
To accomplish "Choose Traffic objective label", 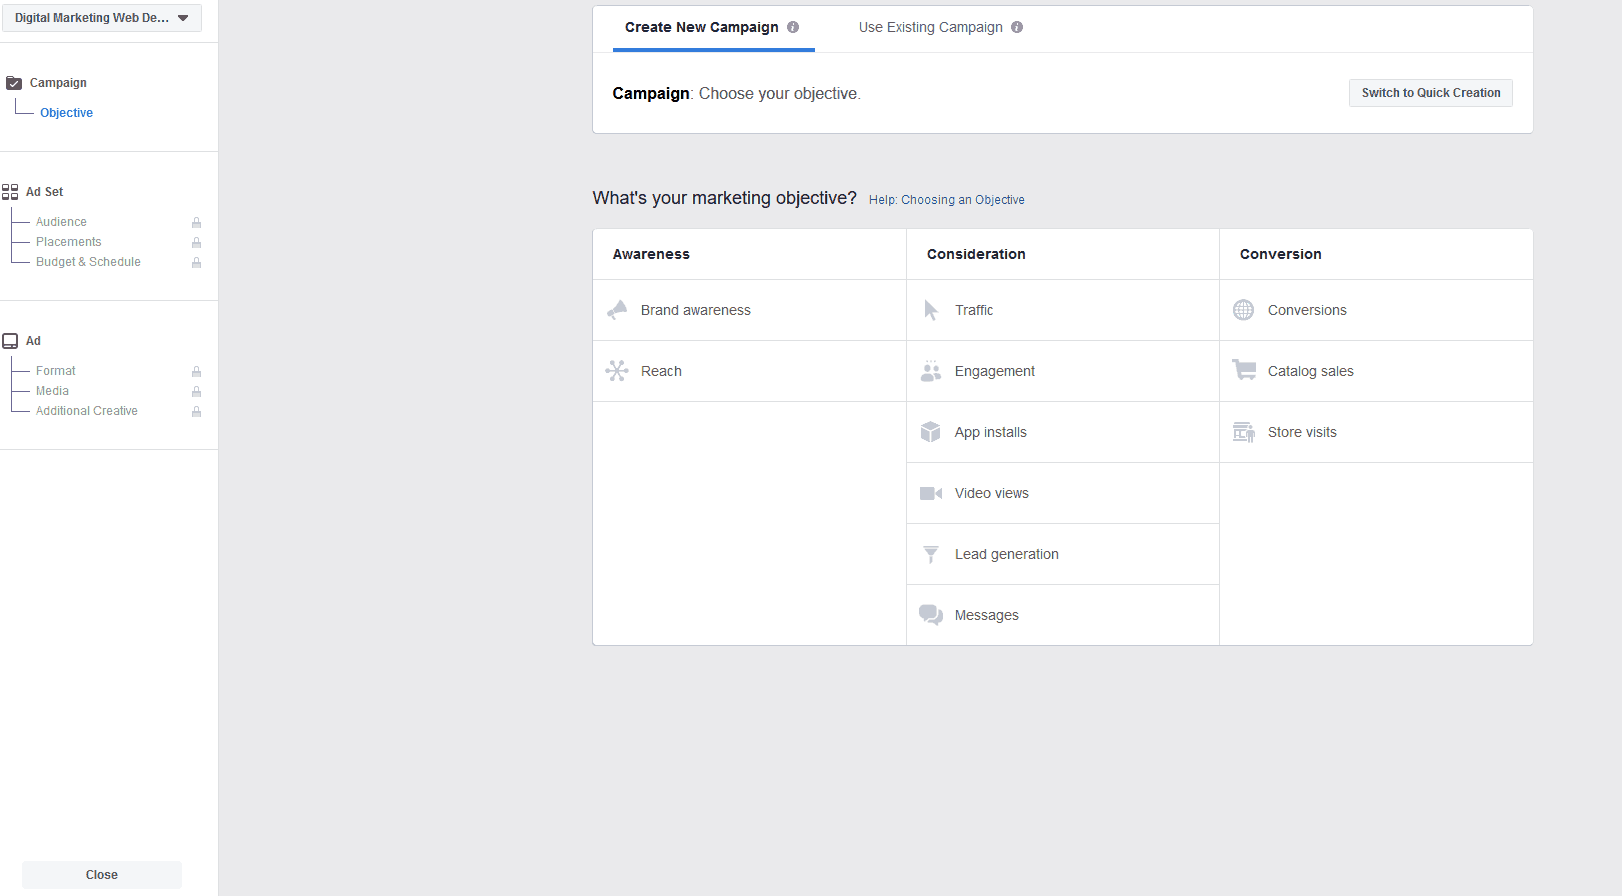I will (x=974, y=310).
